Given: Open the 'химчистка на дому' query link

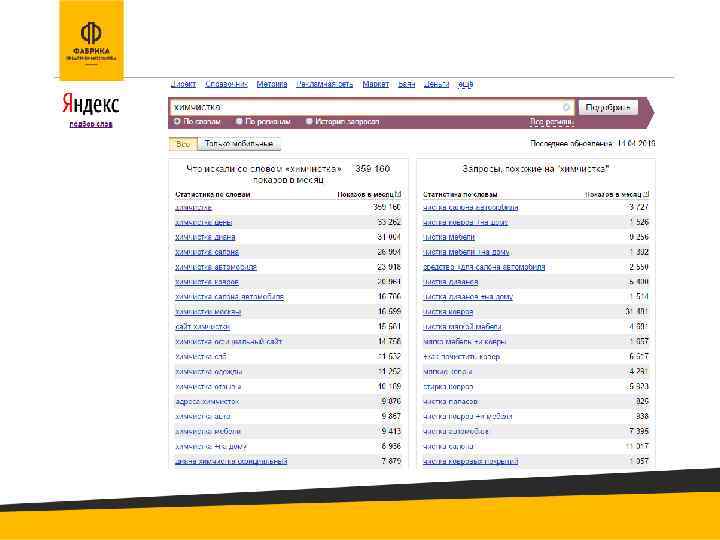Looking at the screenshot, I should (x=211, y=446).
